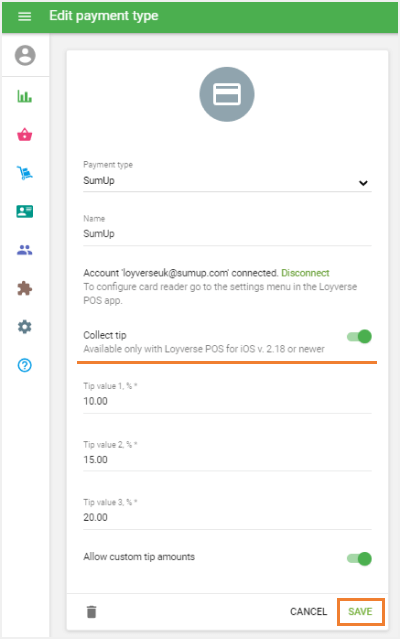Open the hamburger navigation menu

tap(24, 16)
